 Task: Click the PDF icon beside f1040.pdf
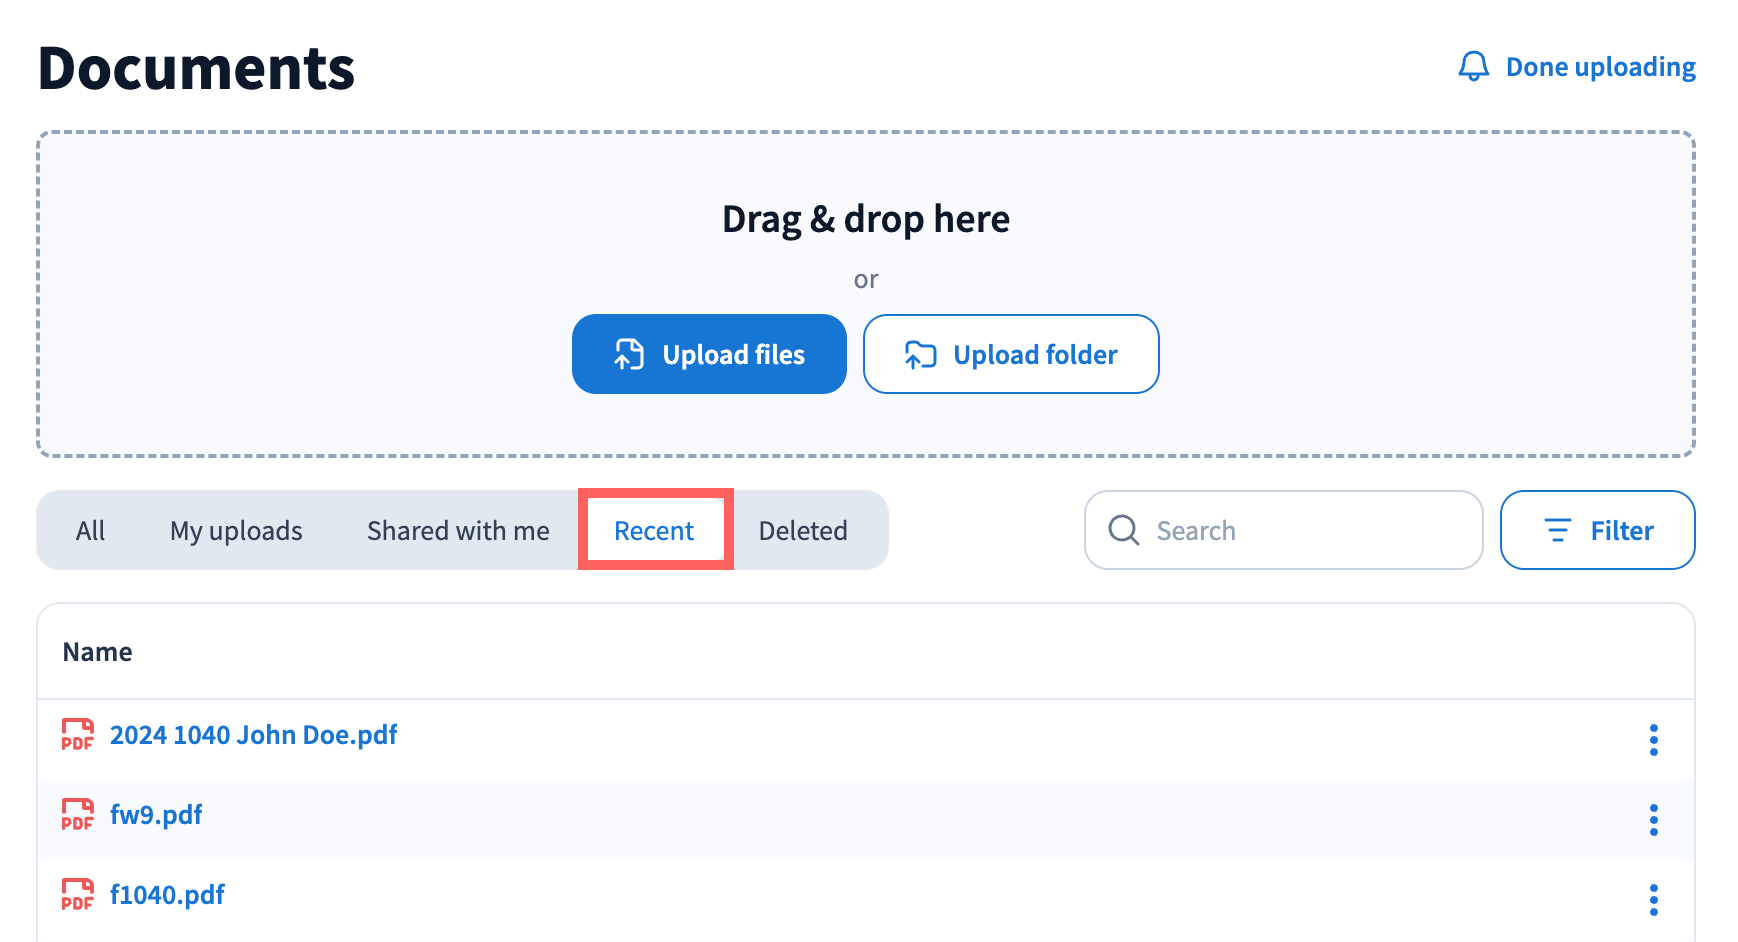pos(77,895)
